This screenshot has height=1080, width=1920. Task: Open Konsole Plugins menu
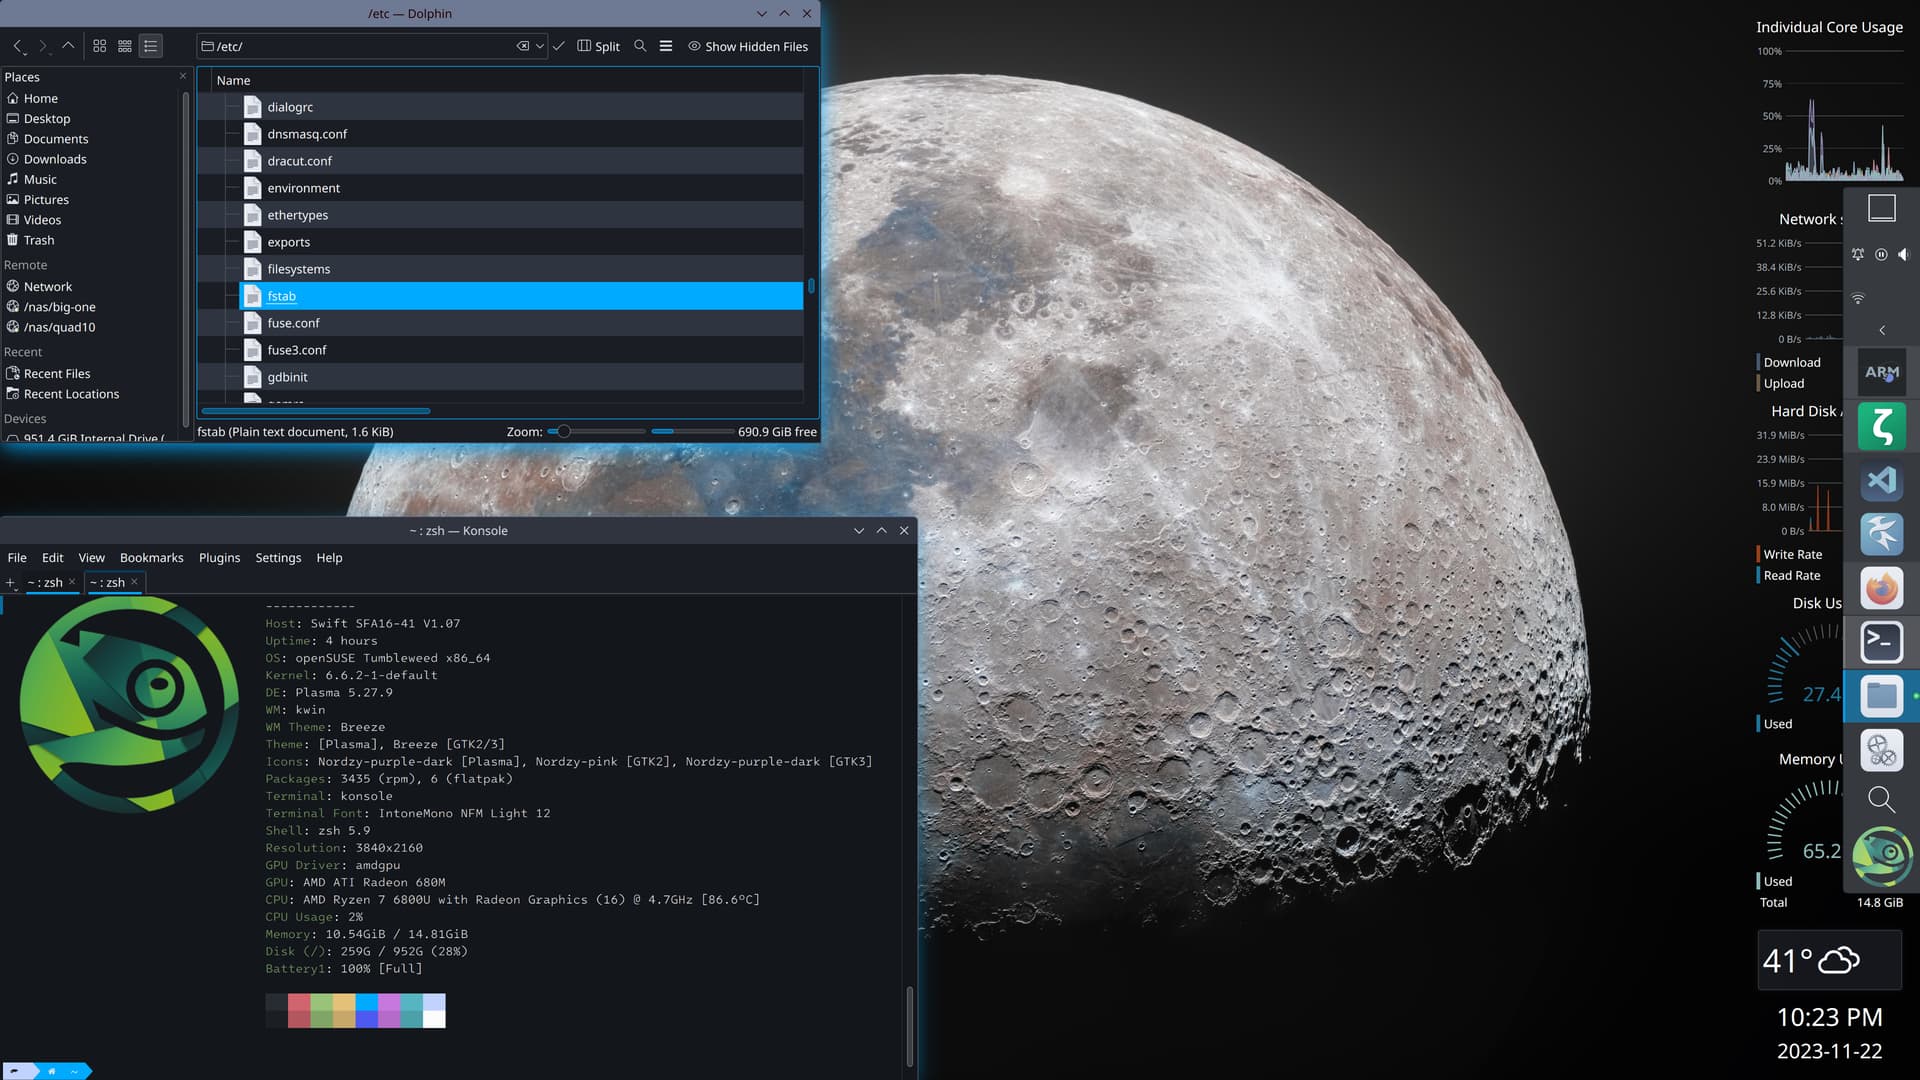coord(220,558)
